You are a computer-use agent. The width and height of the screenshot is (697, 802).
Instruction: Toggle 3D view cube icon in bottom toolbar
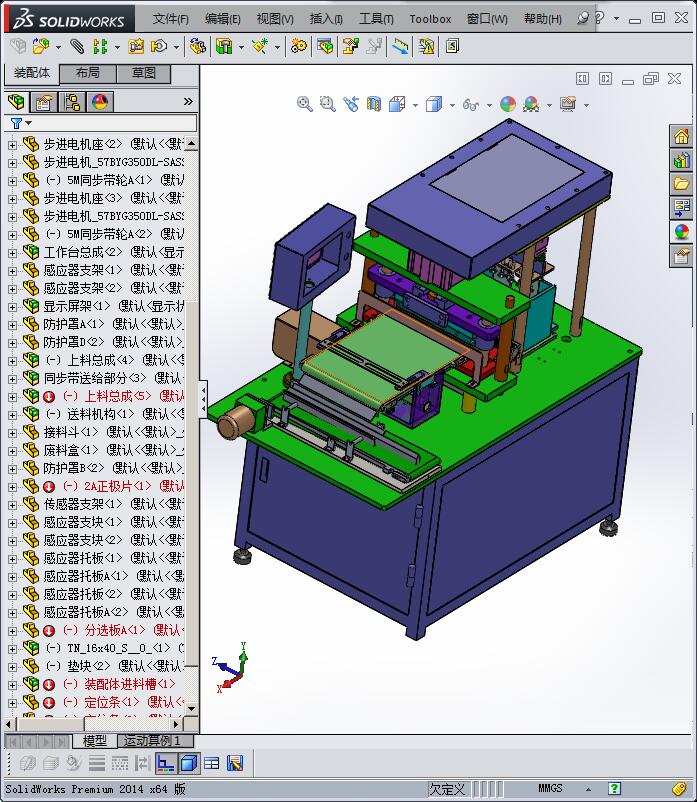[189, 763]
